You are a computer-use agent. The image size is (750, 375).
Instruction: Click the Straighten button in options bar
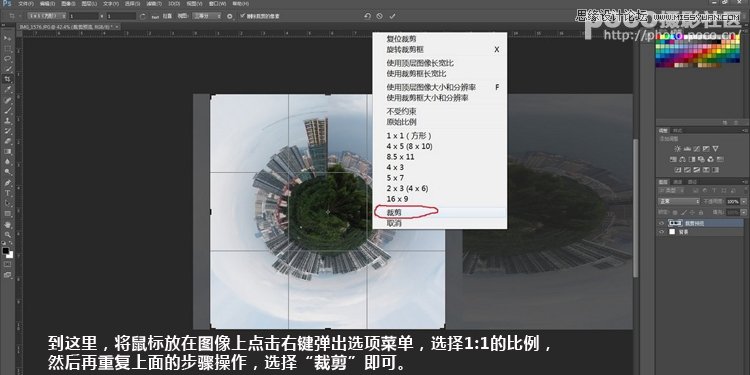coord(161,16)
